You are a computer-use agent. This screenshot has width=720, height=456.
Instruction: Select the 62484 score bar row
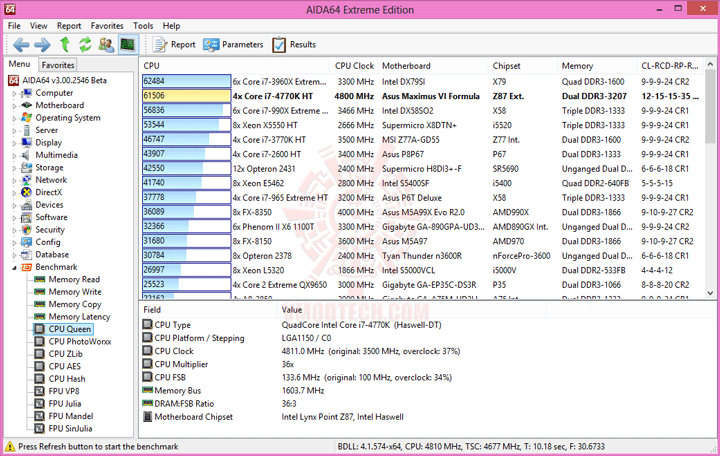[x=186, y=81]
